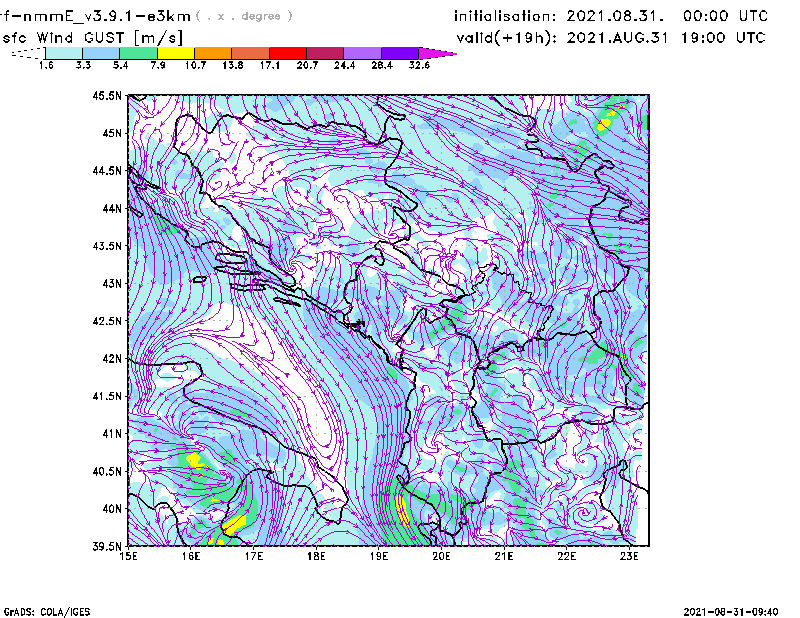Image resolution: width=800 pixels, height=618 pixels.
Task: Click the 22E longitude label
Action: point(566,556)
